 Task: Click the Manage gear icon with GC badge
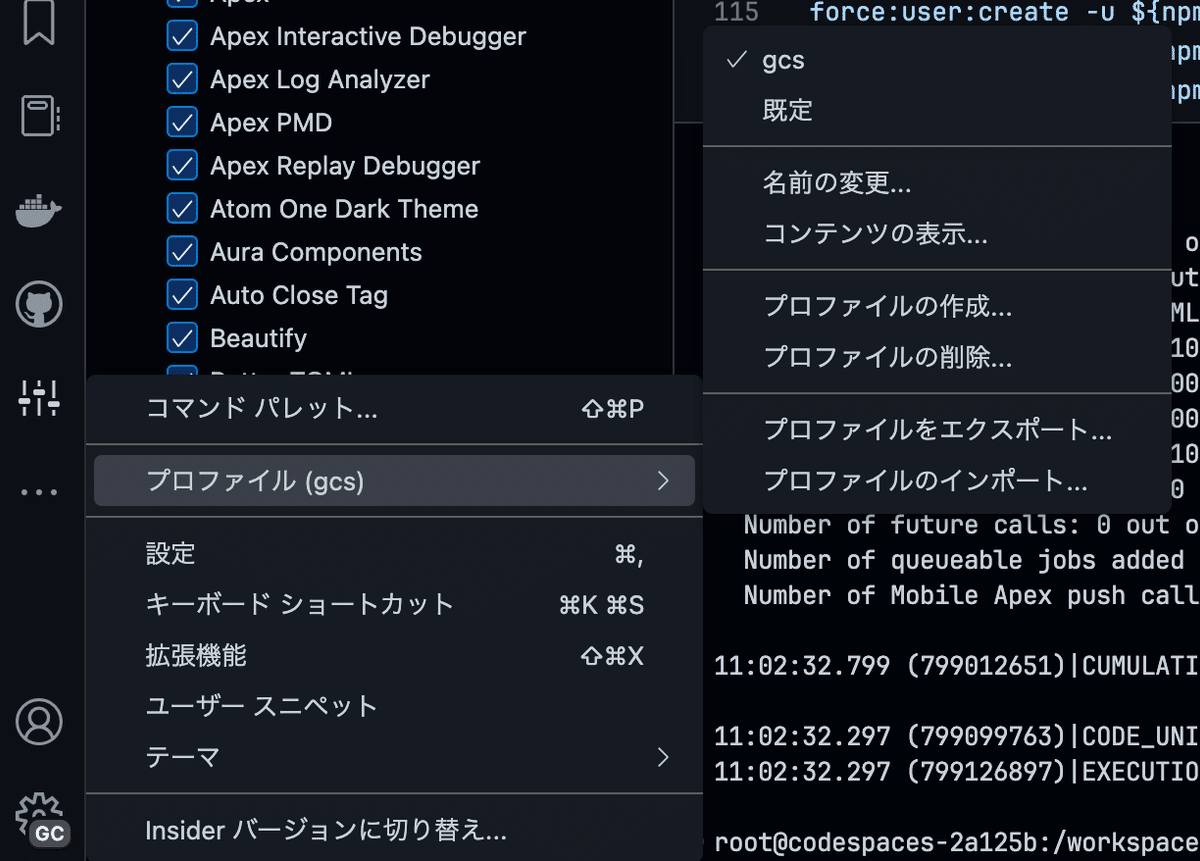41,818
